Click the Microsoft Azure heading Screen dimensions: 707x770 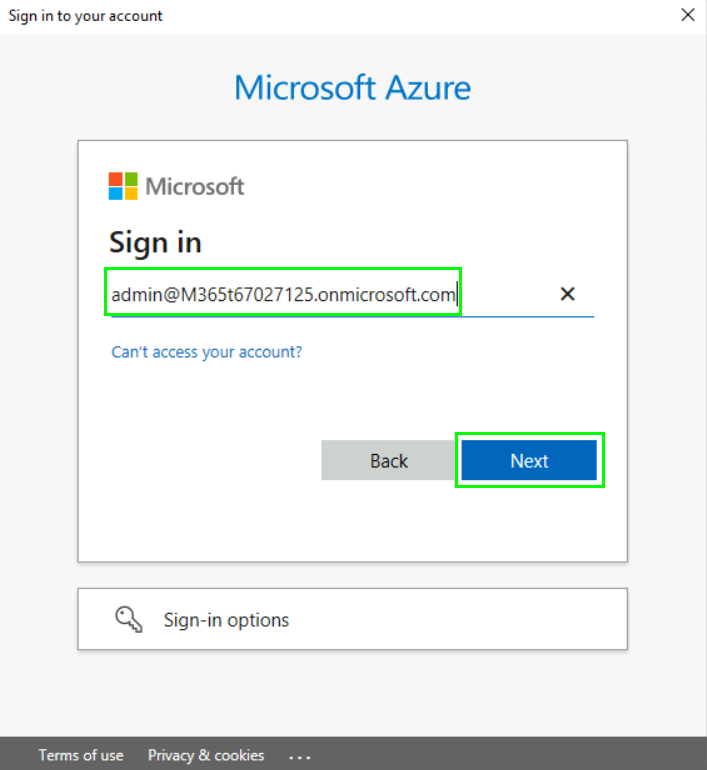[x=352, y=88]
